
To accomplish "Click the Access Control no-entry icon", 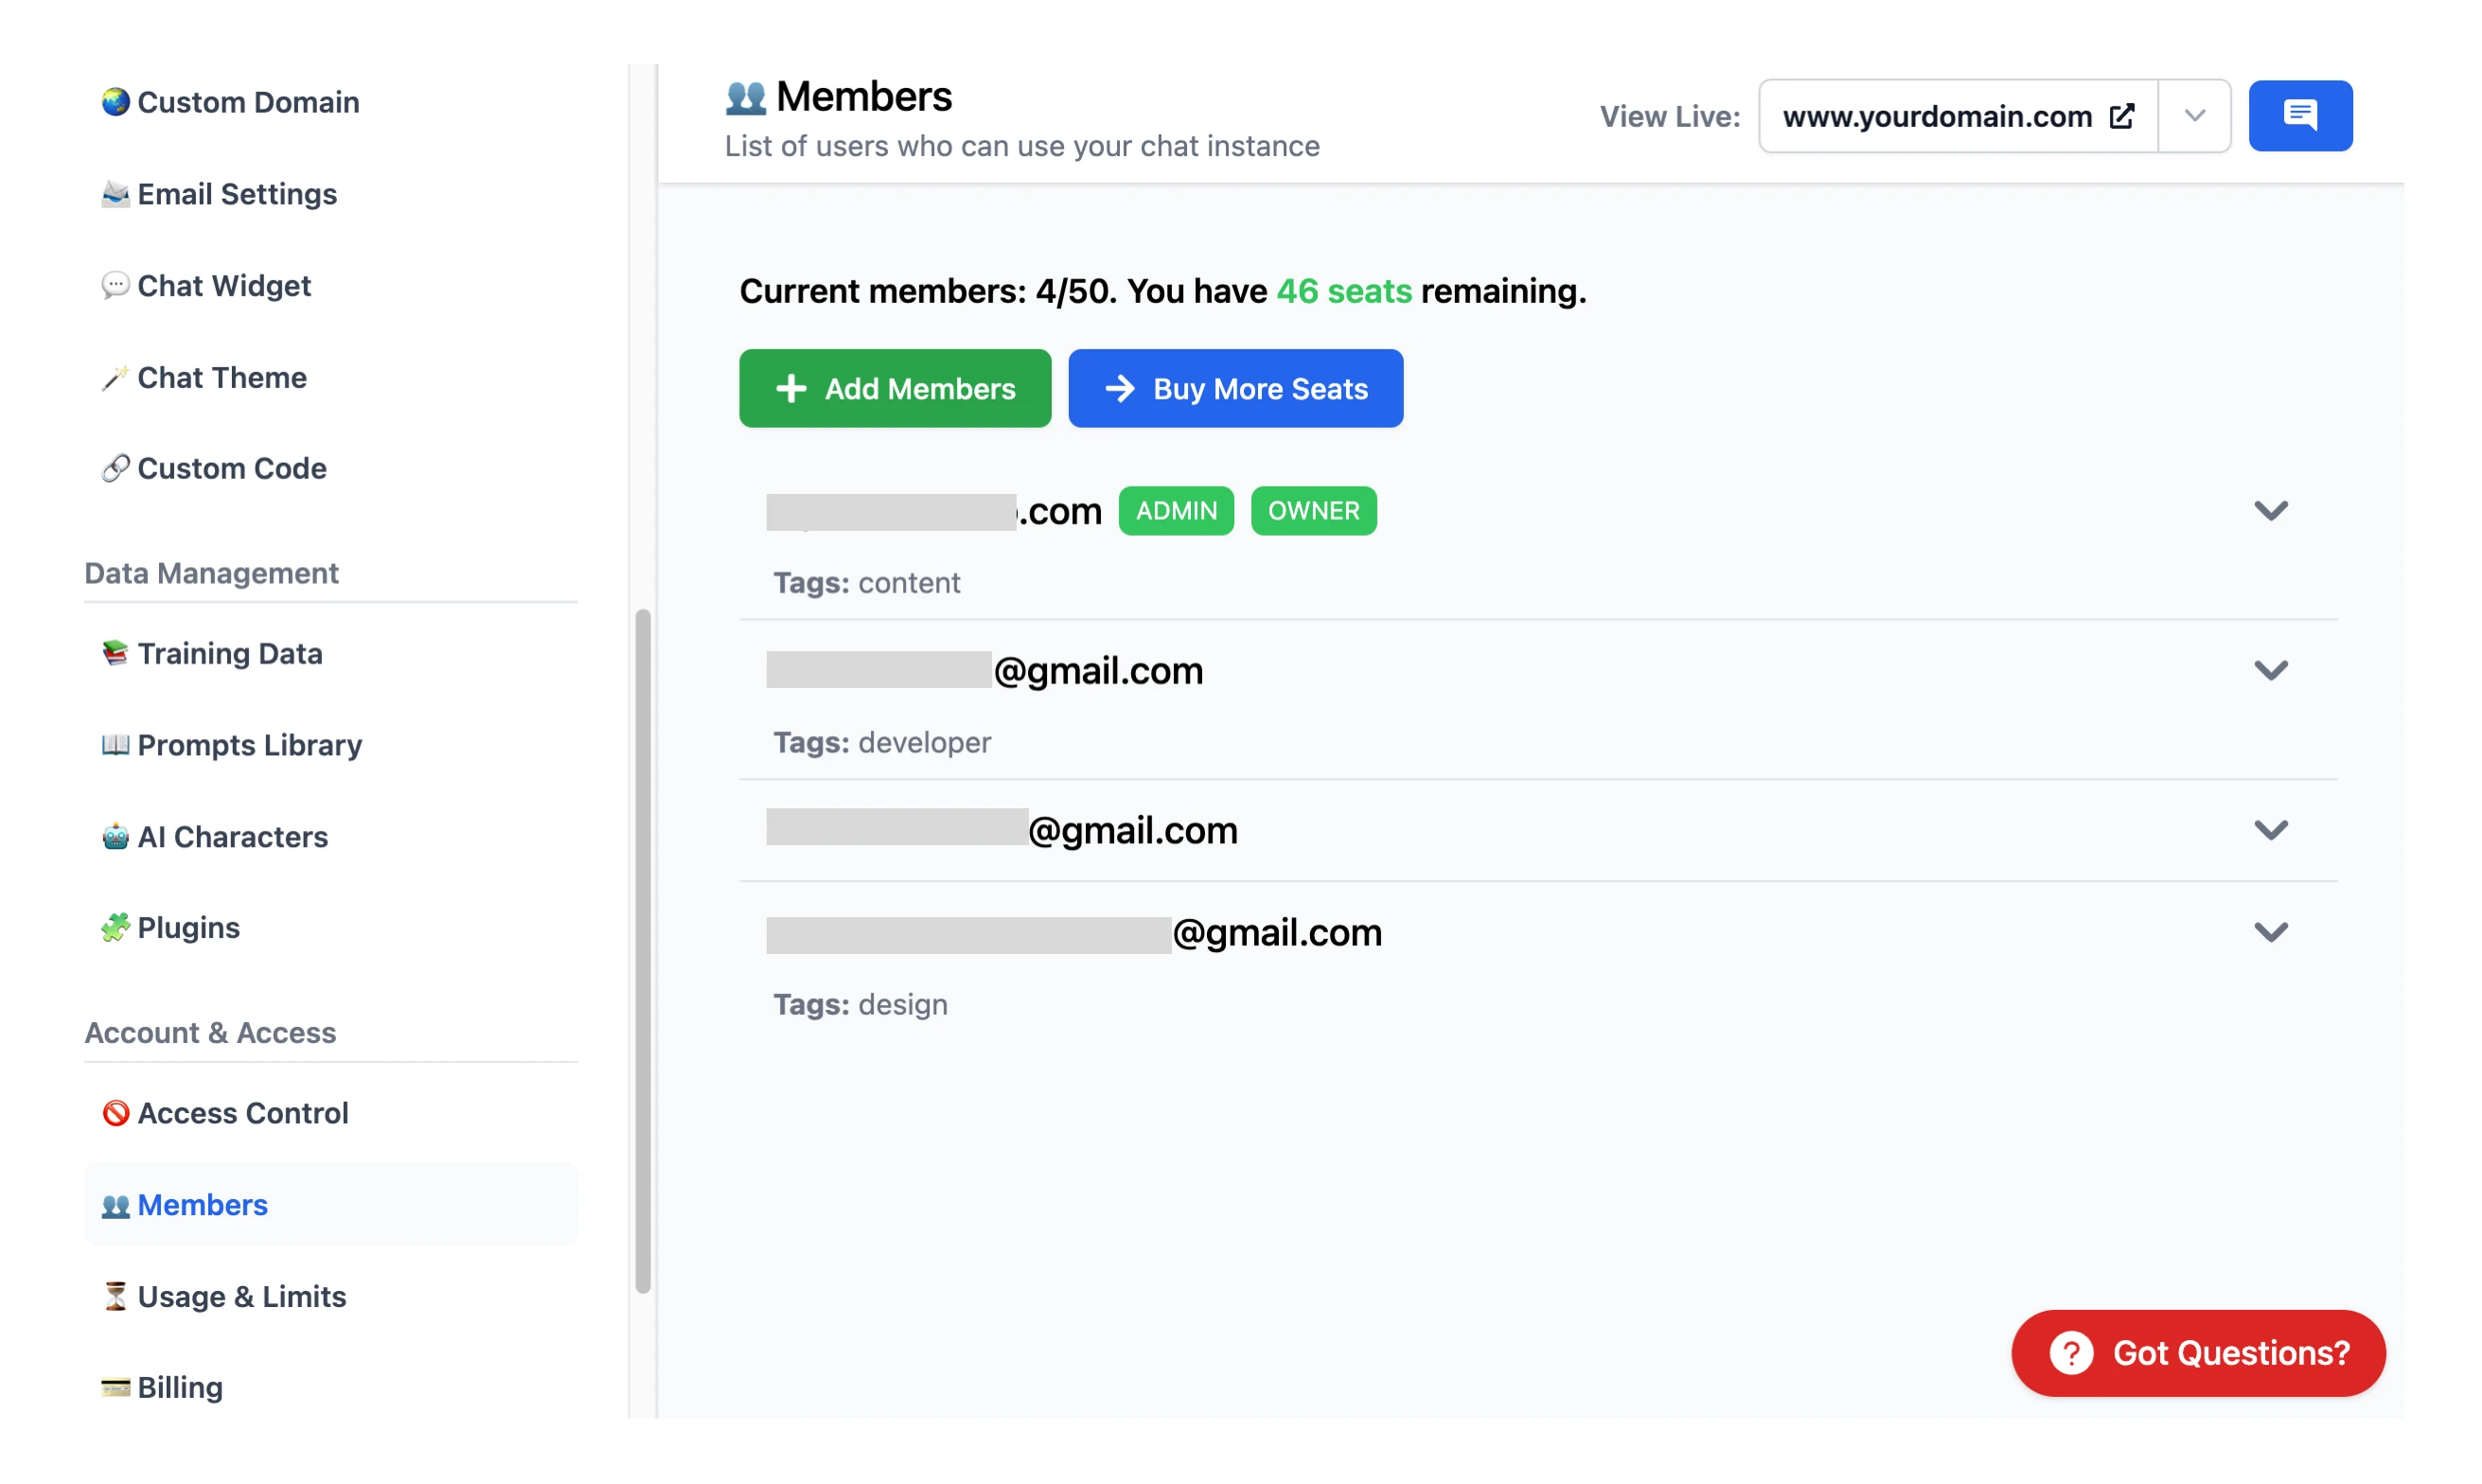I will (x=116, y=1112).
